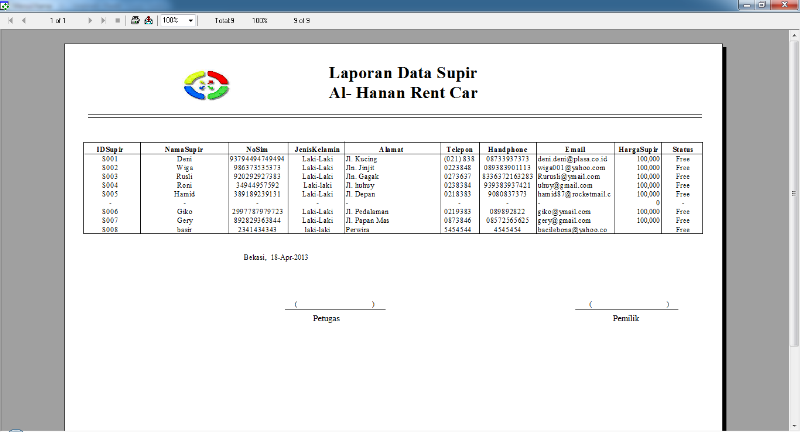Click the Al-Hanan Rent Car logo
Viewport: 800px width, 432px height.
[206, 85]
